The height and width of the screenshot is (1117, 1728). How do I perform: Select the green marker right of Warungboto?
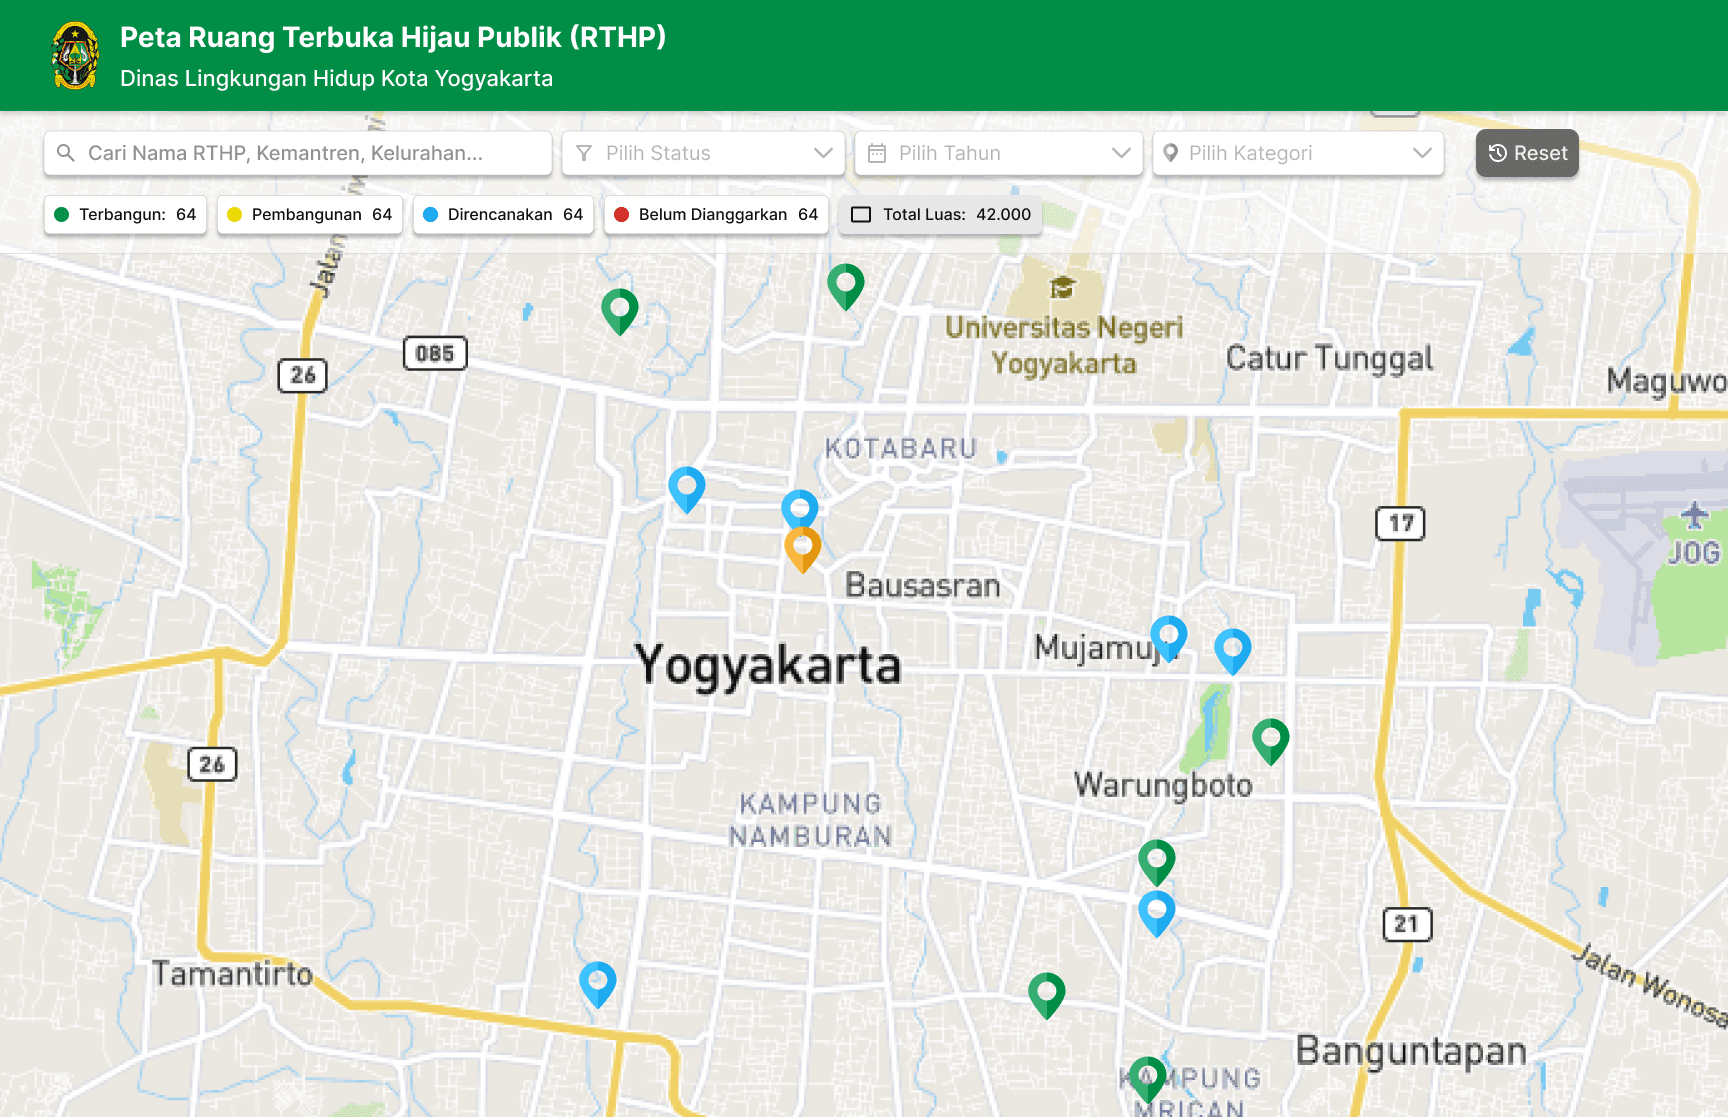click(1271, 741)
